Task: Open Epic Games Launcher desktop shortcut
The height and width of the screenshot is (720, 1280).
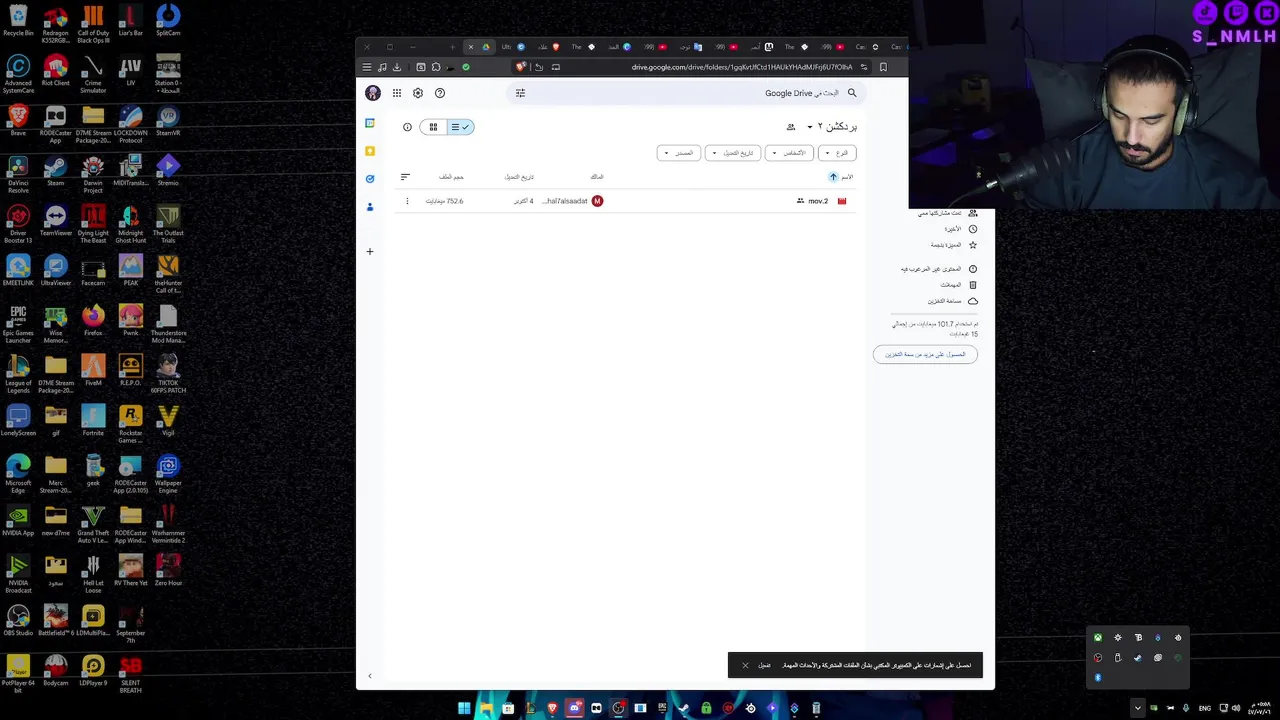Action: click(x=18, y=324)
